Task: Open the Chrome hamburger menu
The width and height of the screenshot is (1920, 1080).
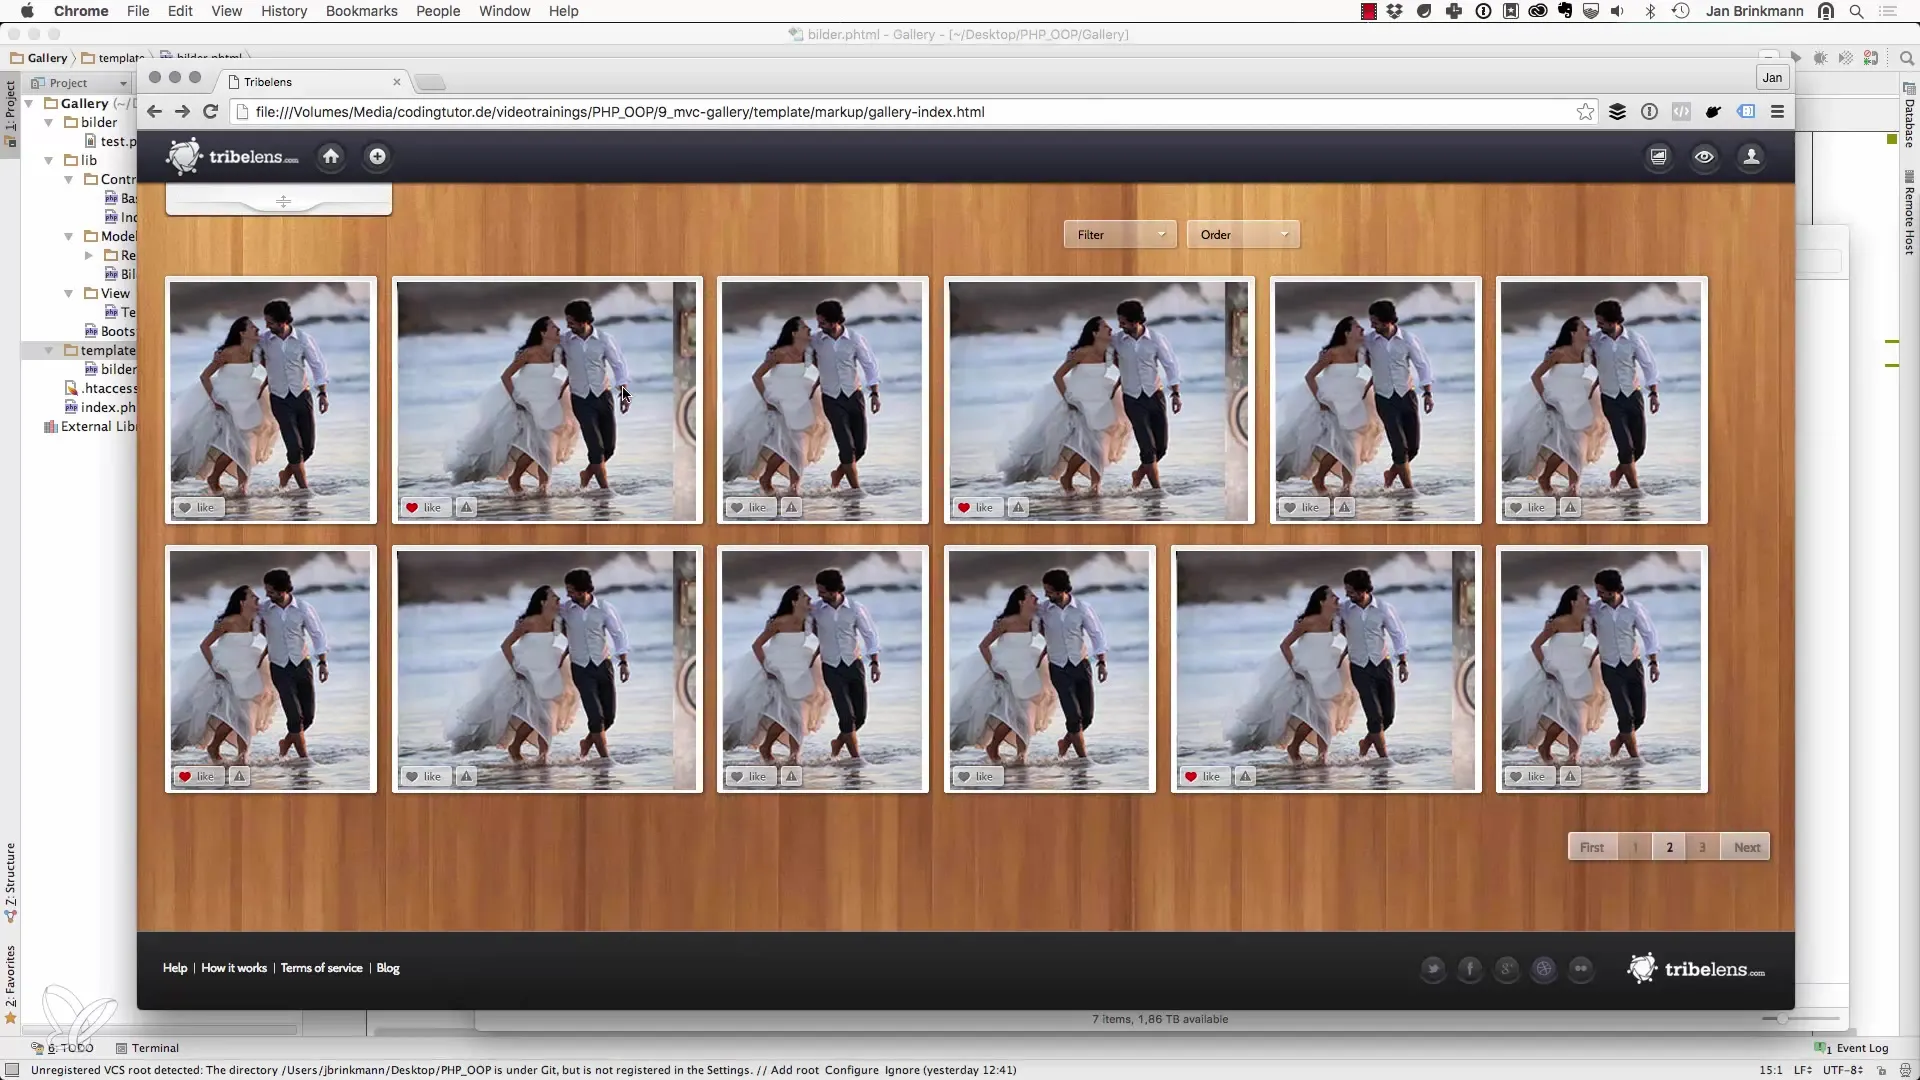Action: point(1777,112)
